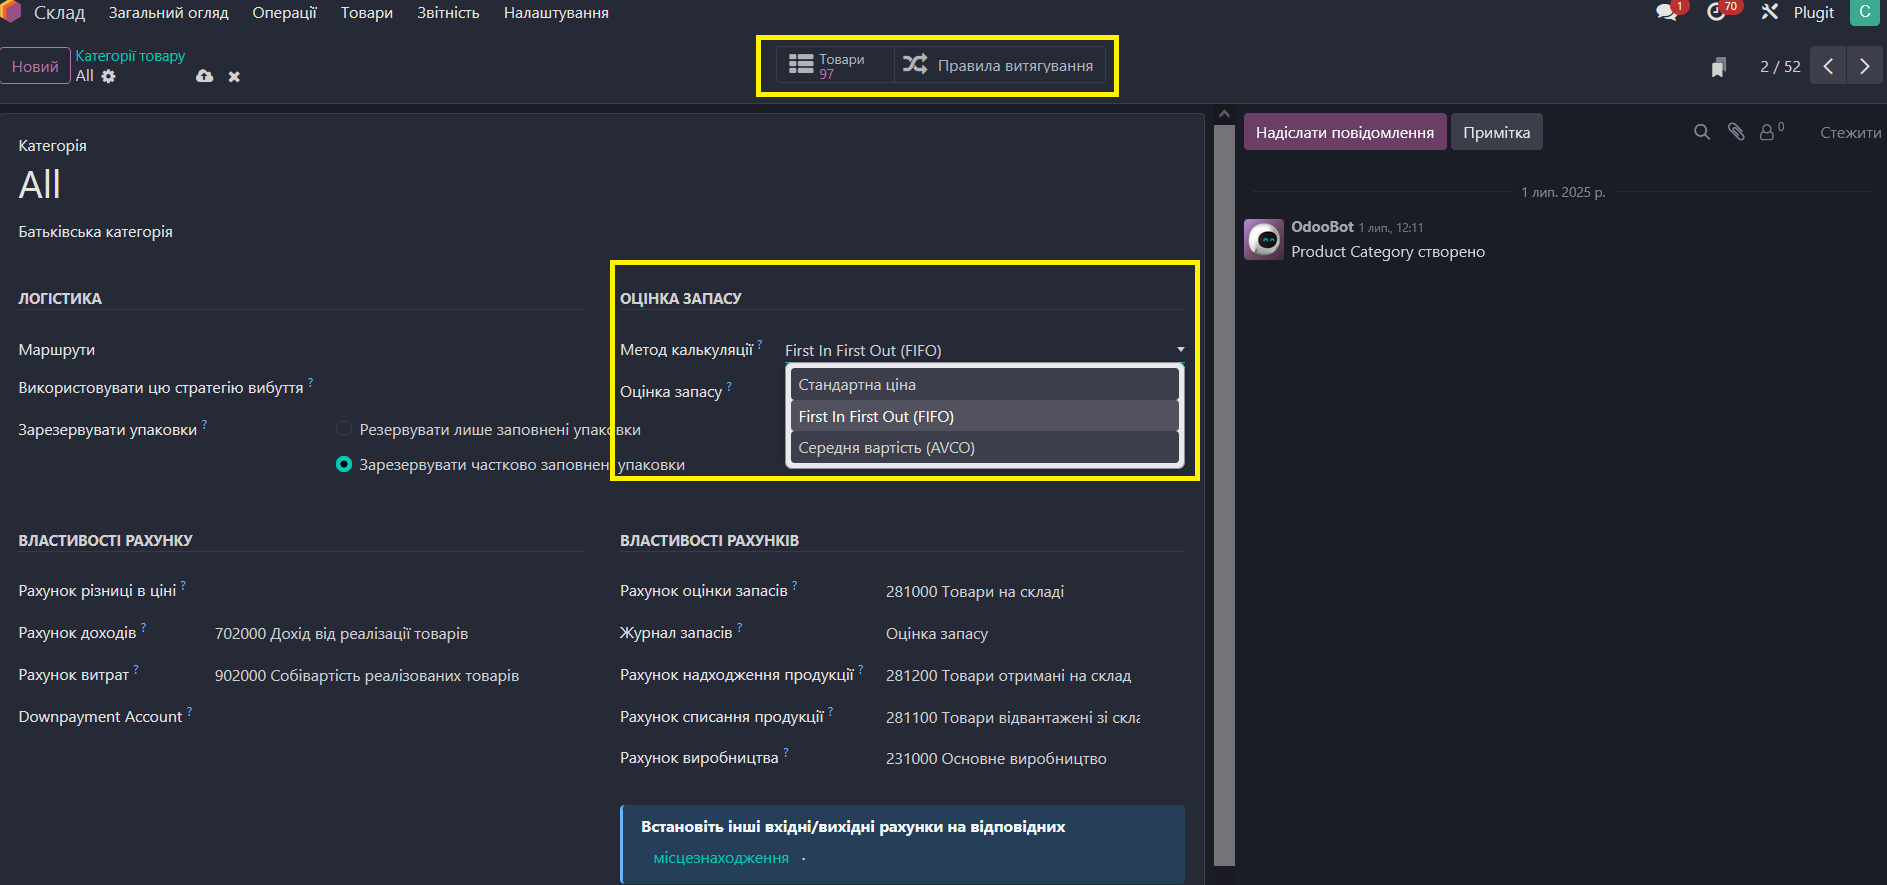The width and height of the screenshot is (1887, 885).
Task: Open the followers person icon
Action: click(x=1768, y=132)
